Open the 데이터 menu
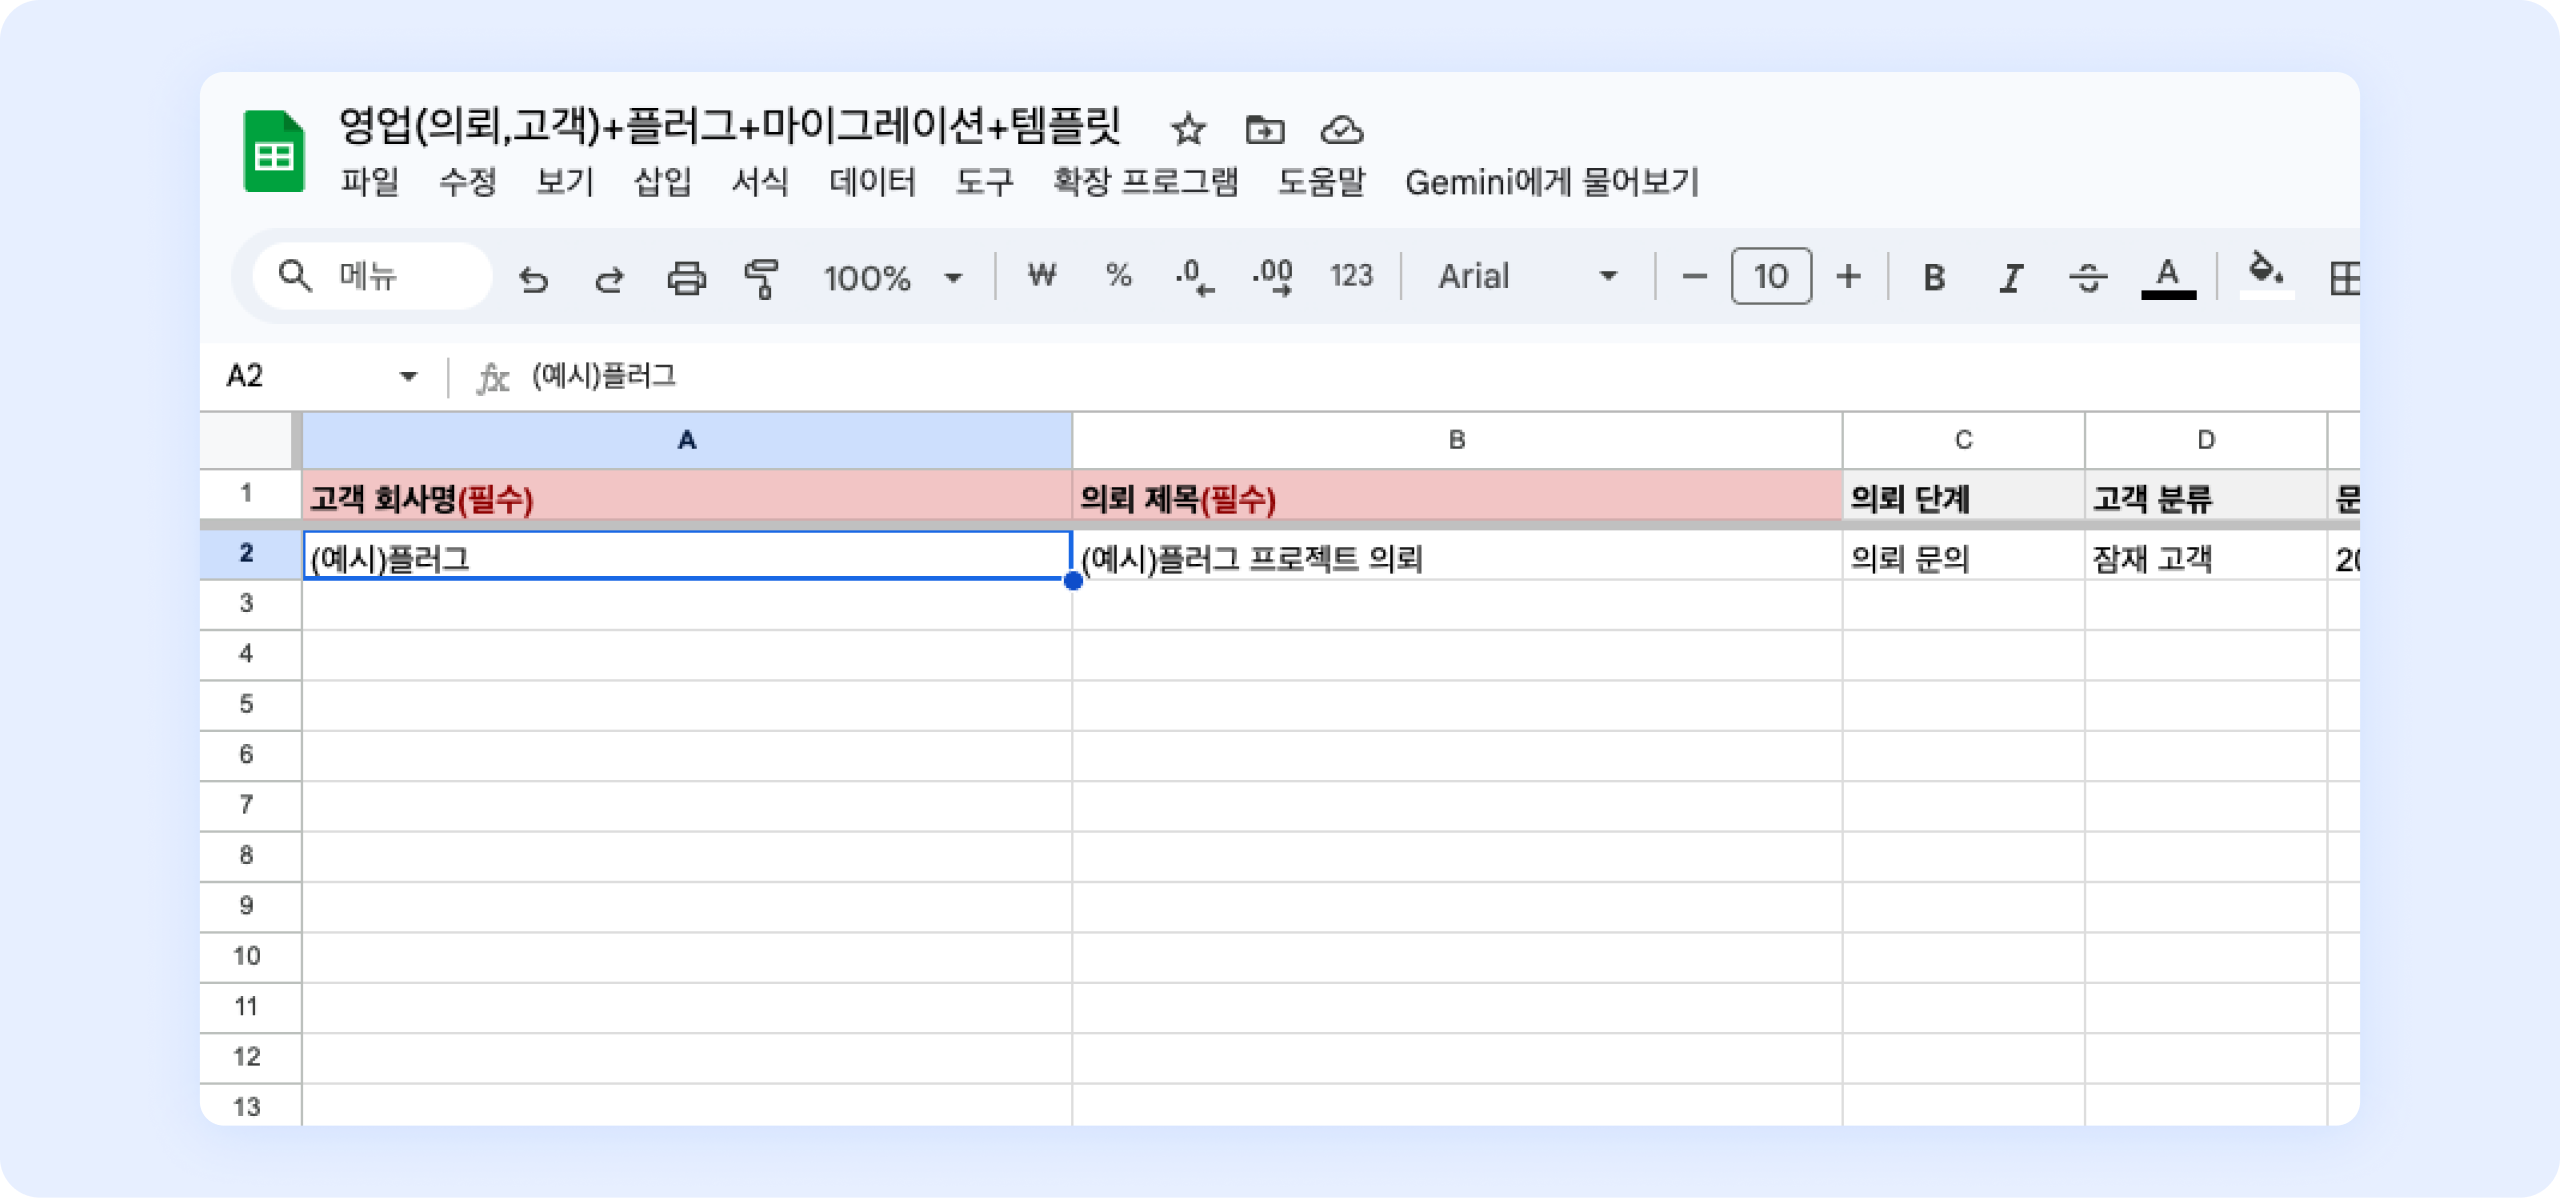 (872, 182)
